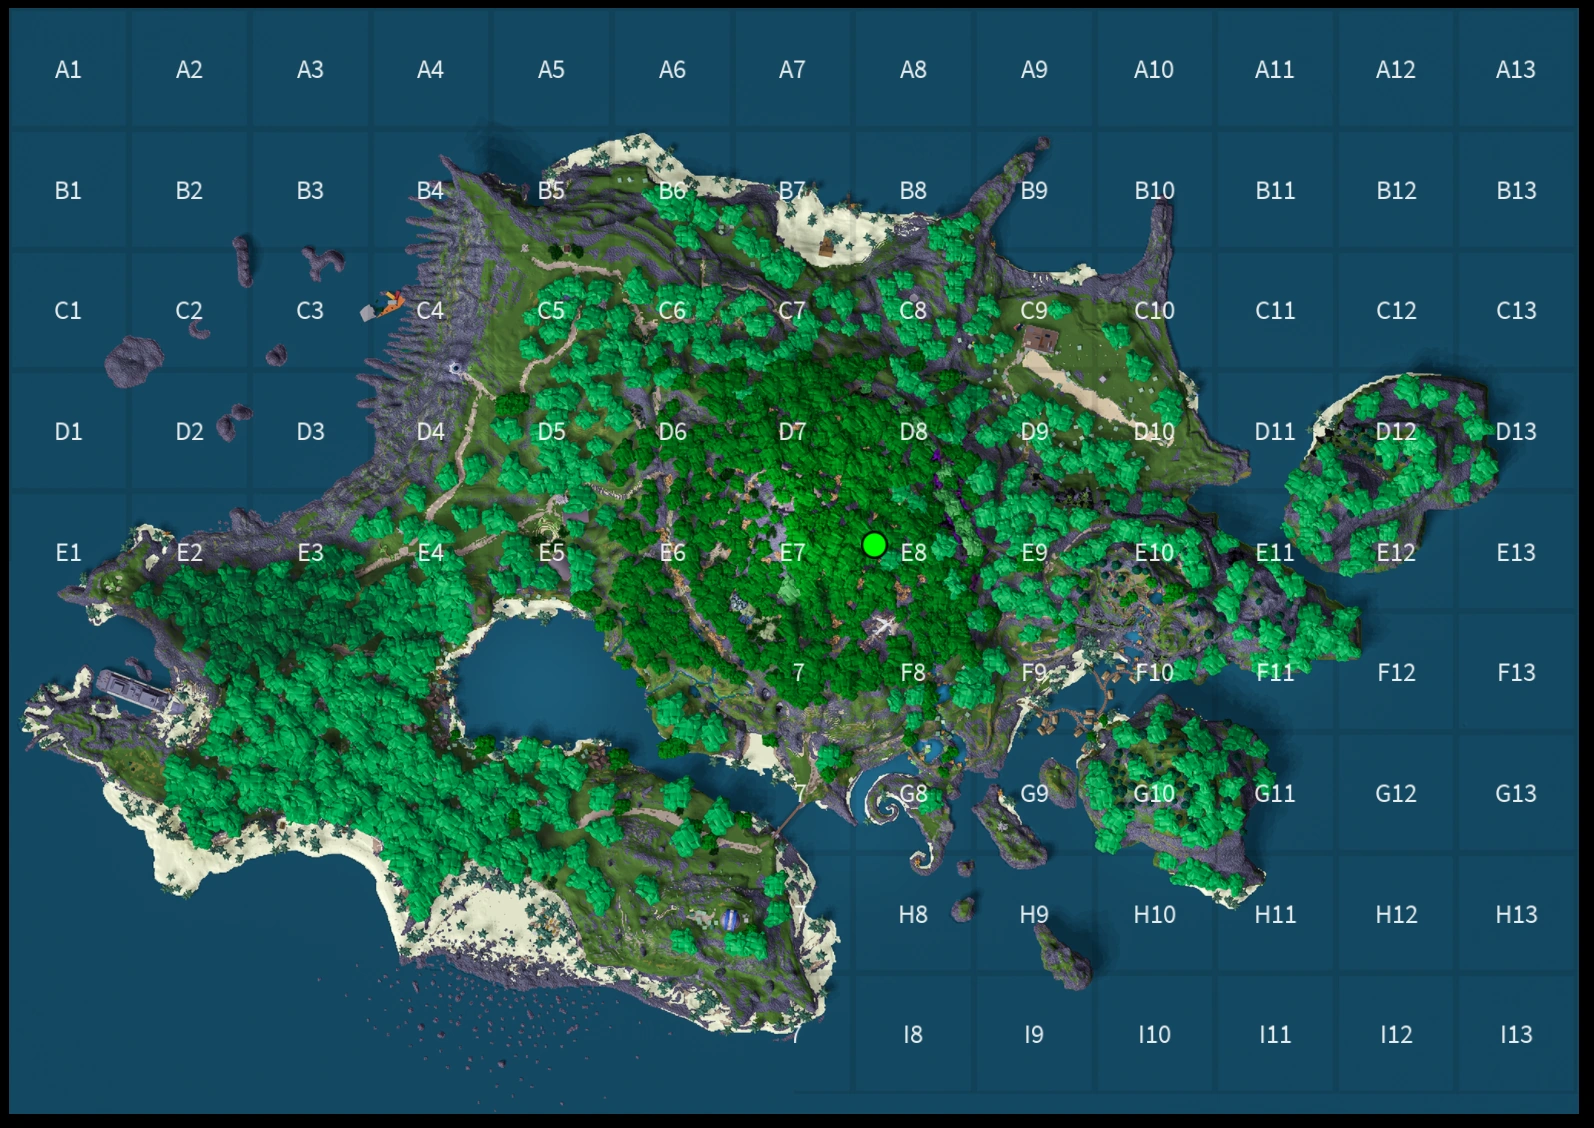This screenshot has height=1128, width=1594.
Task: Click grid label I10
Action: [1154, 1035]
